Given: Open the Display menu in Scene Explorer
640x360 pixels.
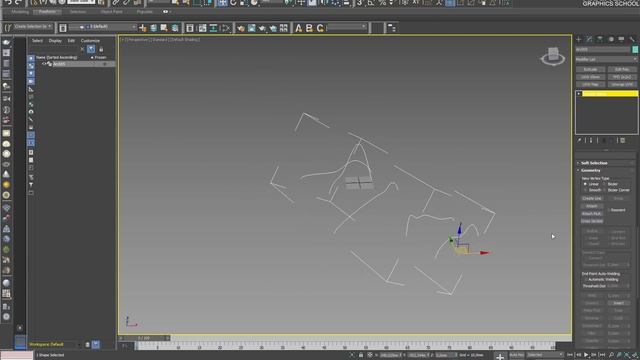Looking at the screenshot, I should coord(55,41).
